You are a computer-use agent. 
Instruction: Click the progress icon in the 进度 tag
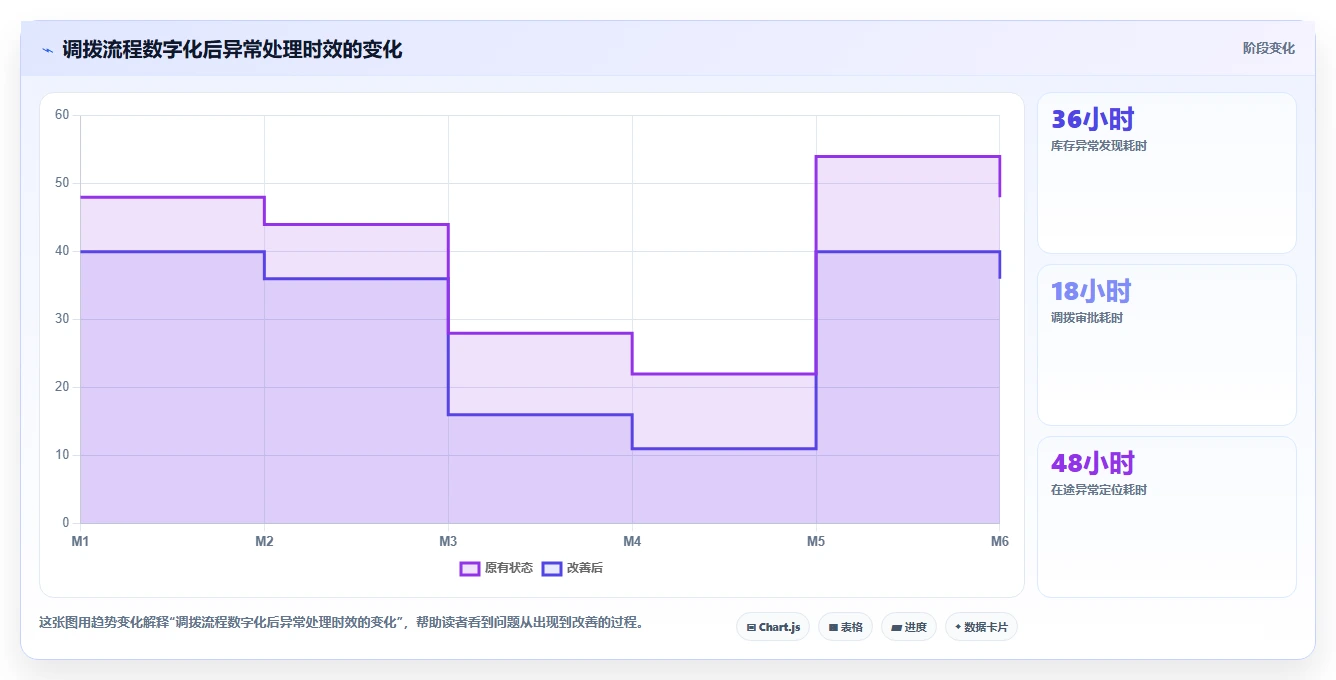coord(896,628)
